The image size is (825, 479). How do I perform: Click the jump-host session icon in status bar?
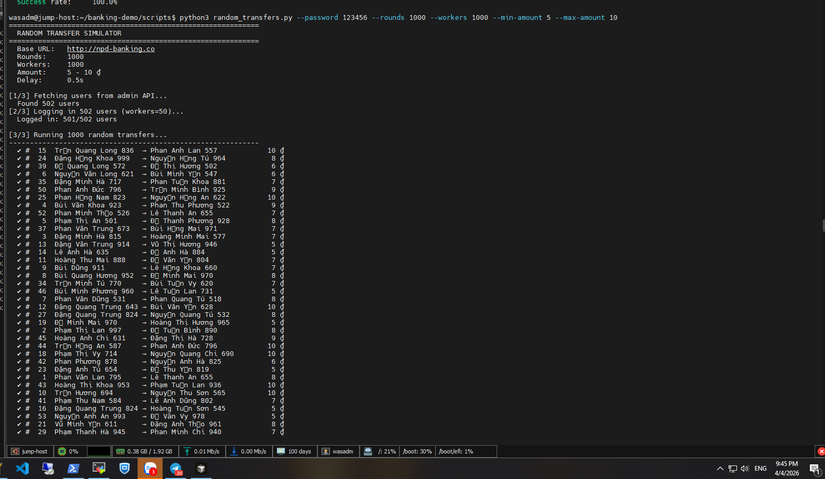15,451
